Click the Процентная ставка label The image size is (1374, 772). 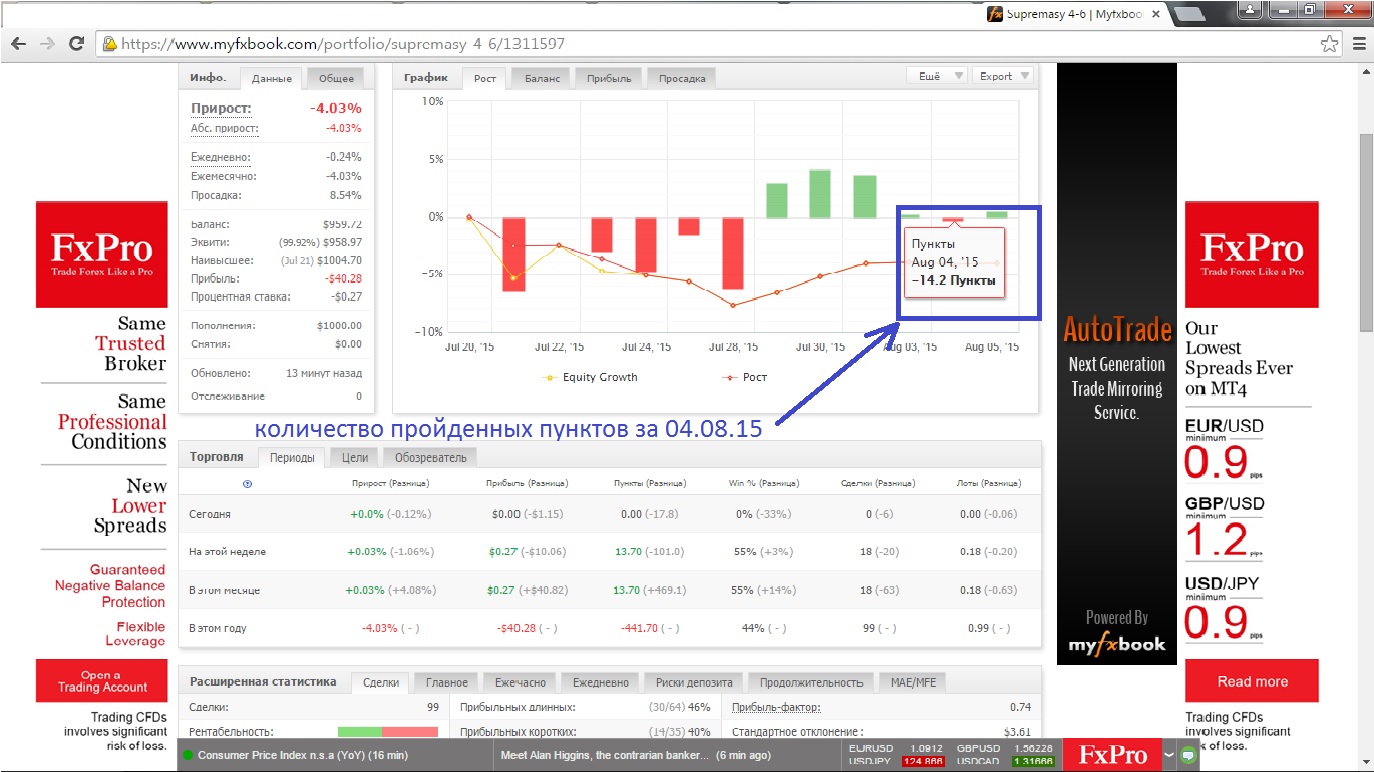(x=240, y=297)
